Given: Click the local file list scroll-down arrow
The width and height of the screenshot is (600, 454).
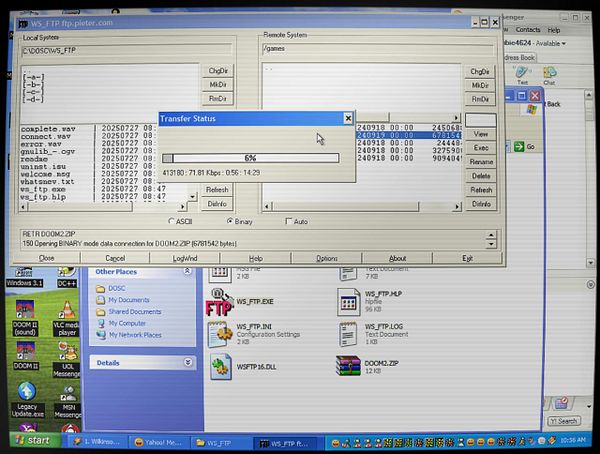Looking at the screenshot, I should (x=192, y=197).
